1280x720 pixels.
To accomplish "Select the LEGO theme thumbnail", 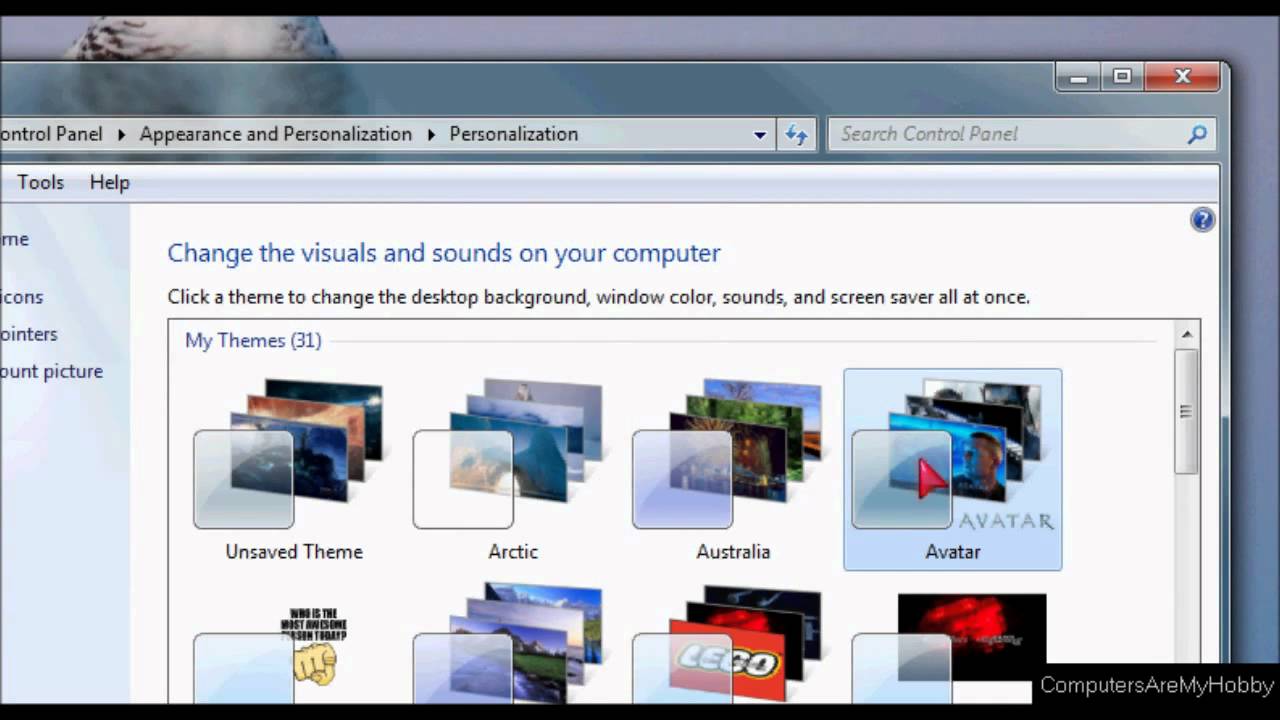I will click(732, 645).
